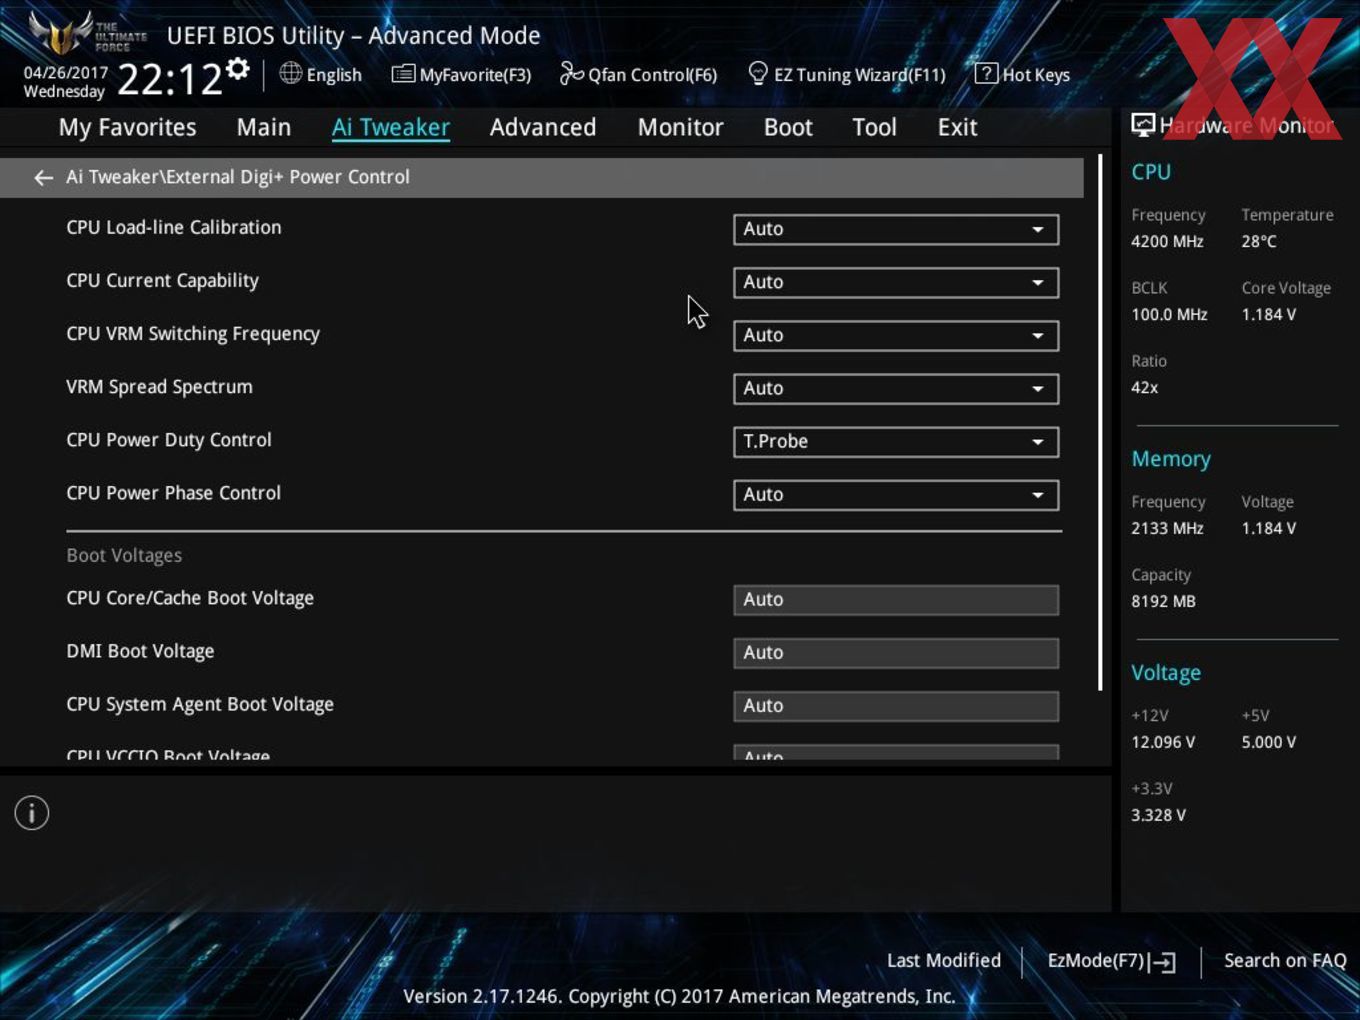Select the CPU Power Phase Control label

pyautogui.click(x=173, y=493)
